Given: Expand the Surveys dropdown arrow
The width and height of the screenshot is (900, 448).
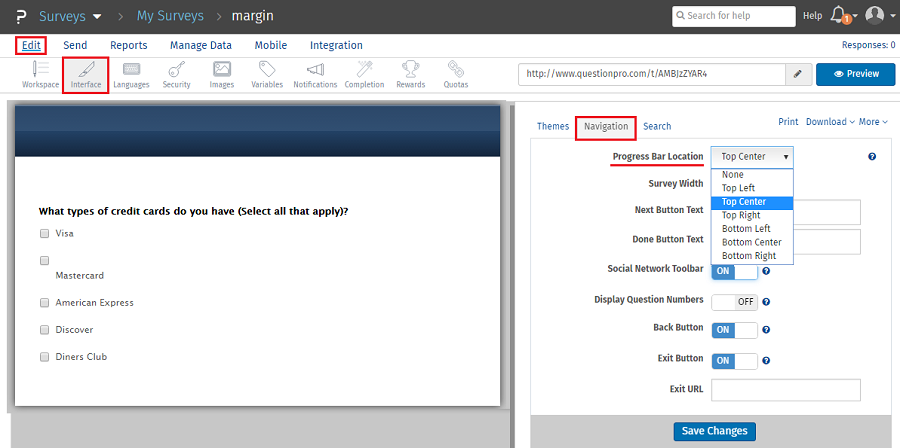Looking at the screenshot, I should [97, 17].
